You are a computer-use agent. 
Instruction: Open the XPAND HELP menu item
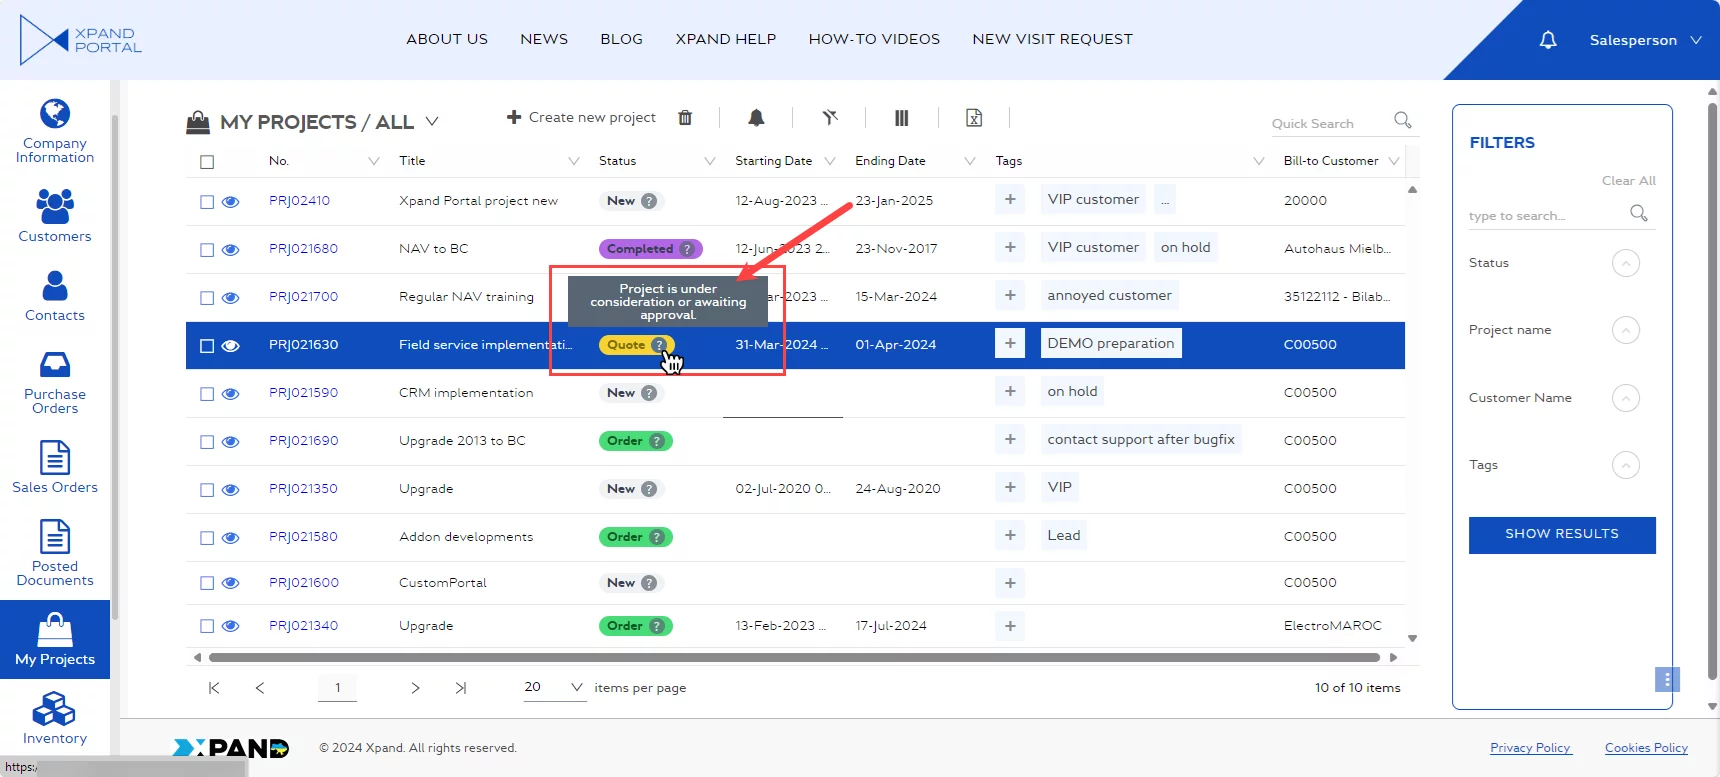point(725,39)
